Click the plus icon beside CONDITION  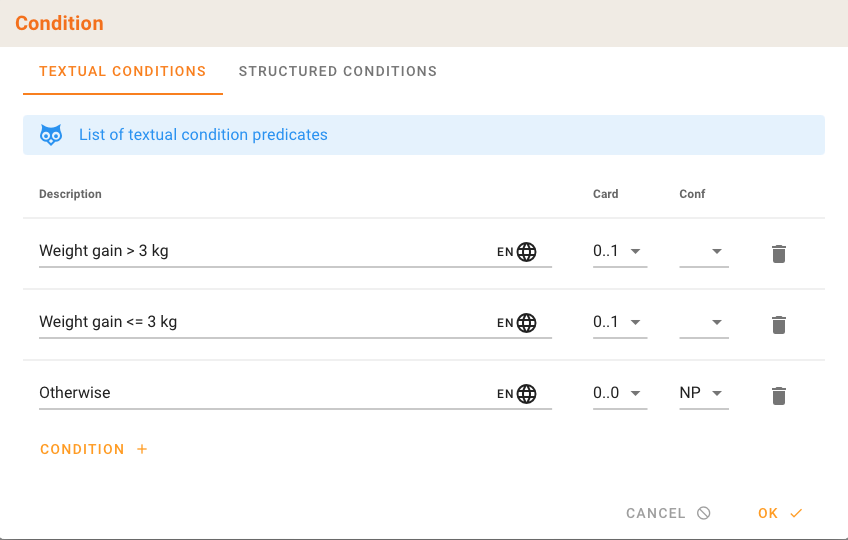point(142,450)
